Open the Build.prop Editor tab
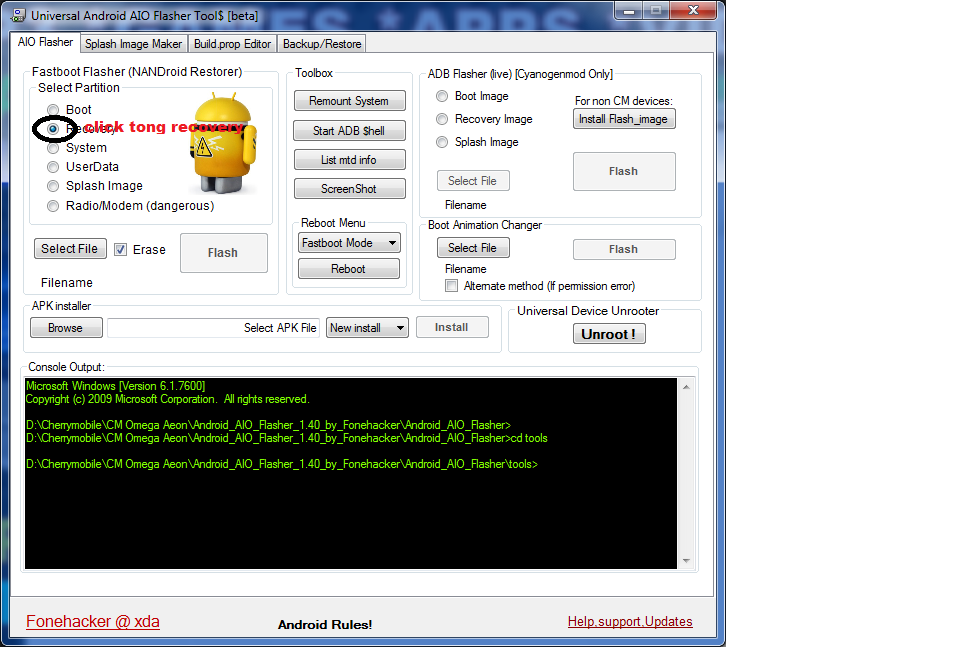Viewport: 960px width, 647px height. [x=232, y=44]
